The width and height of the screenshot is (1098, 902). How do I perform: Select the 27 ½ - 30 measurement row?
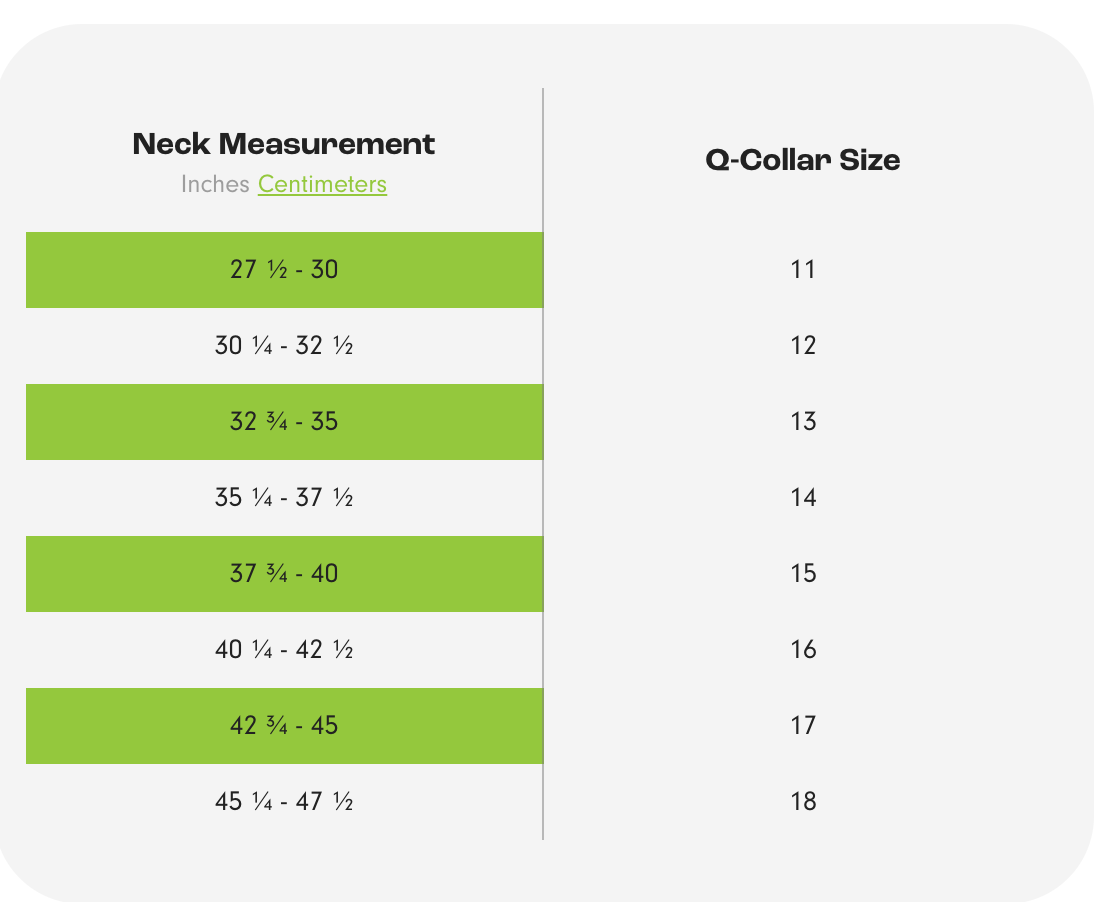[284, 270]
